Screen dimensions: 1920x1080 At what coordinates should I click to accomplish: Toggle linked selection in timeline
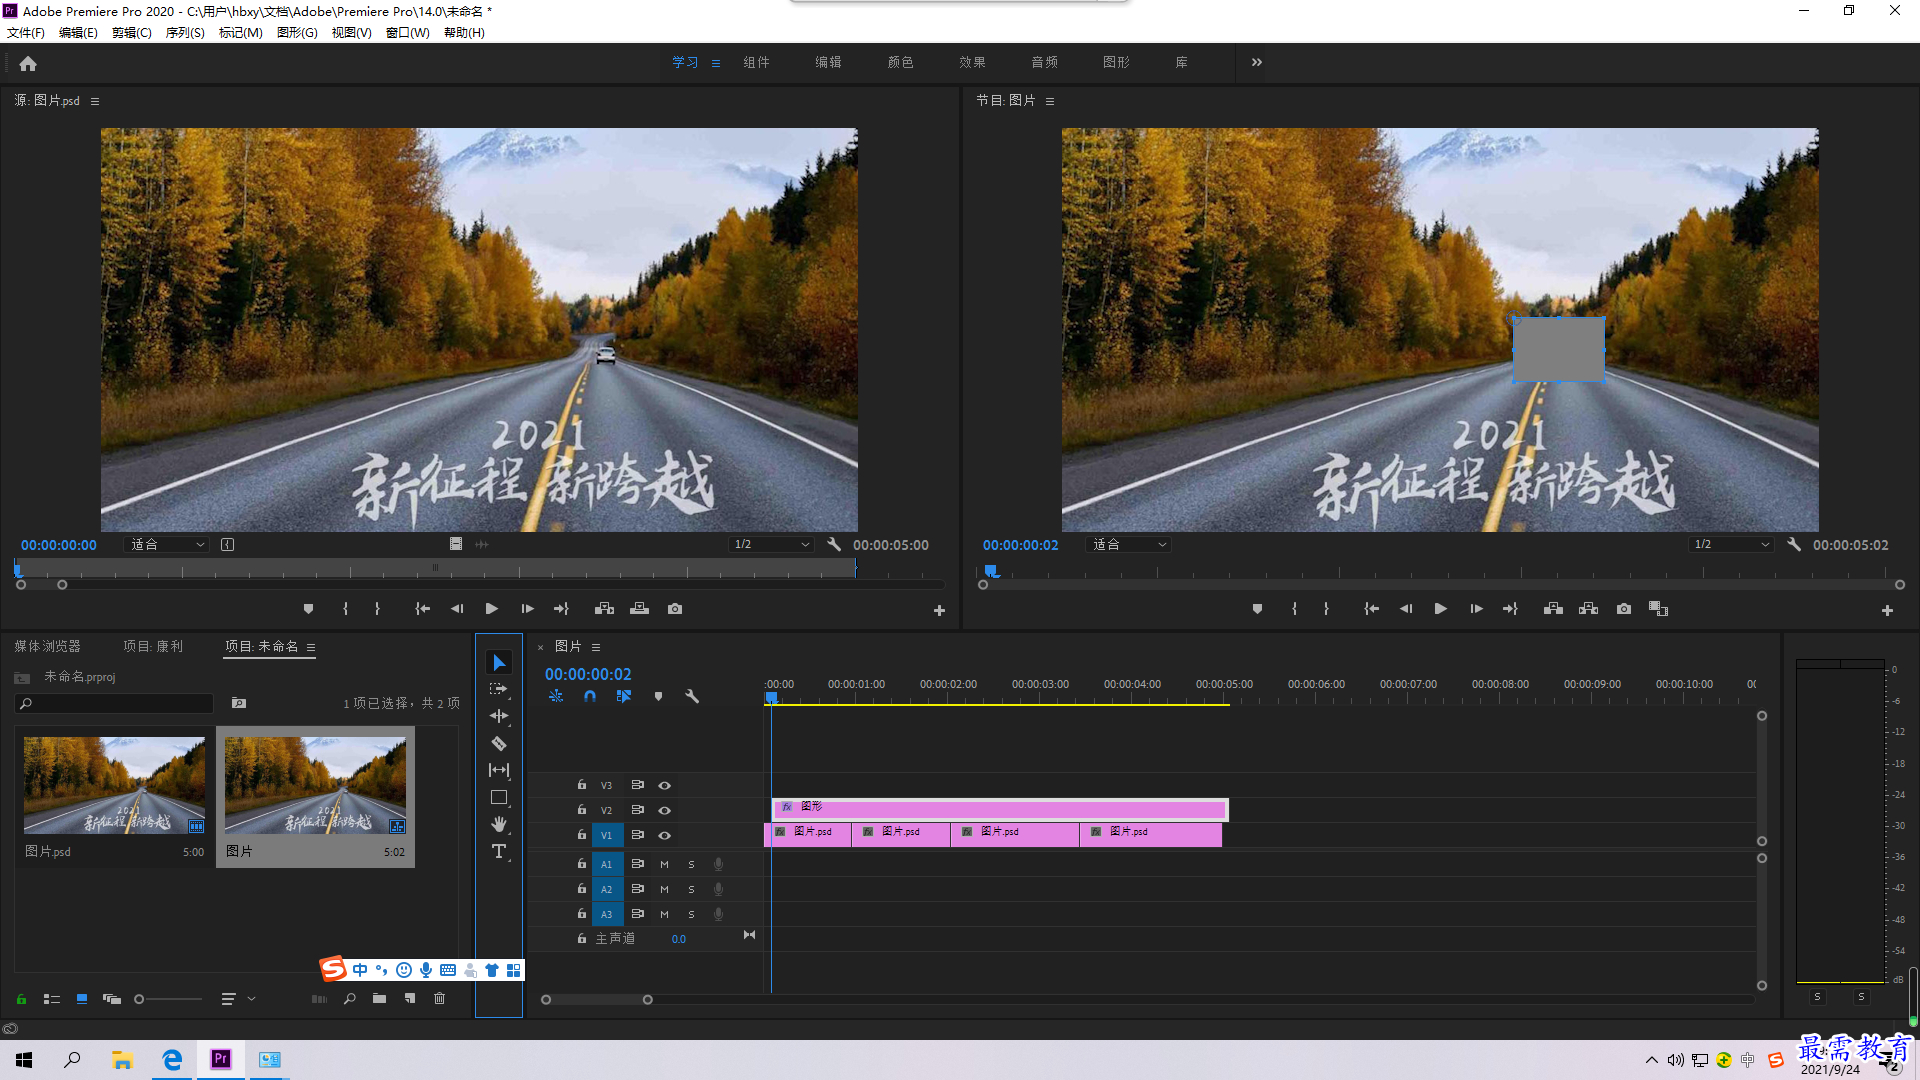tap(624, 696)
